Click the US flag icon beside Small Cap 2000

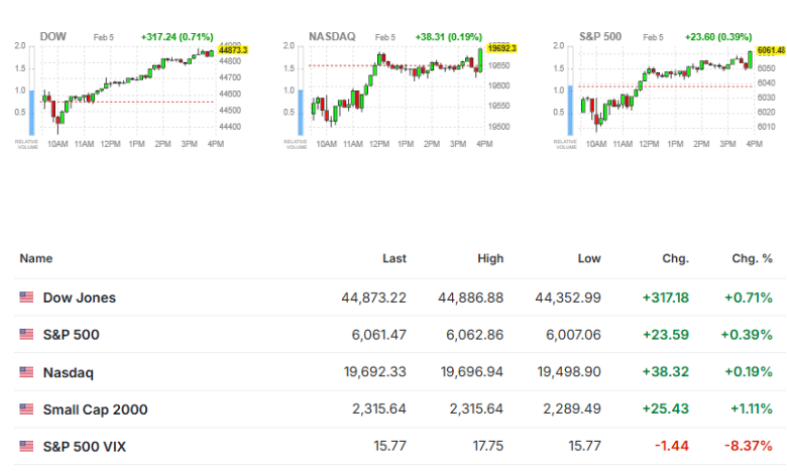click(27, 409)
